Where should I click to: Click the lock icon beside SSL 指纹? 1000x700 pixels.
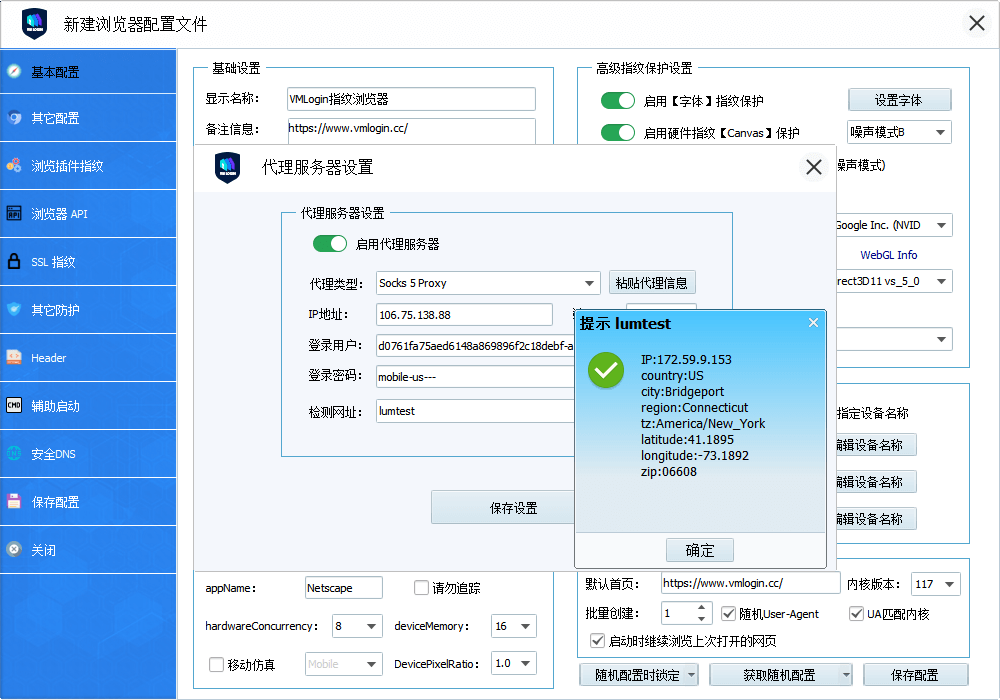(x=14, y=261)
